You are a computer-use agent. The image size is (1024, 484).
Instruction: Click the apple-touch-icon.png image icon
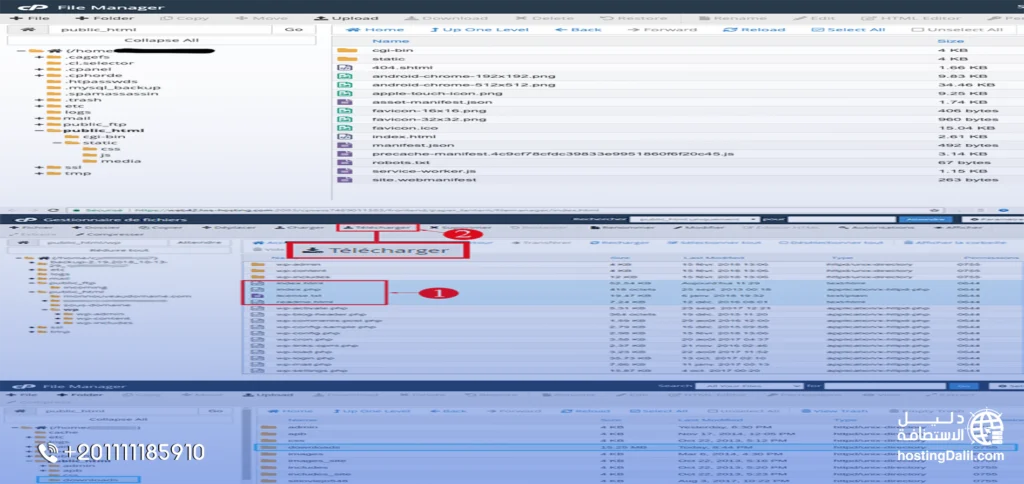point(345,93)
